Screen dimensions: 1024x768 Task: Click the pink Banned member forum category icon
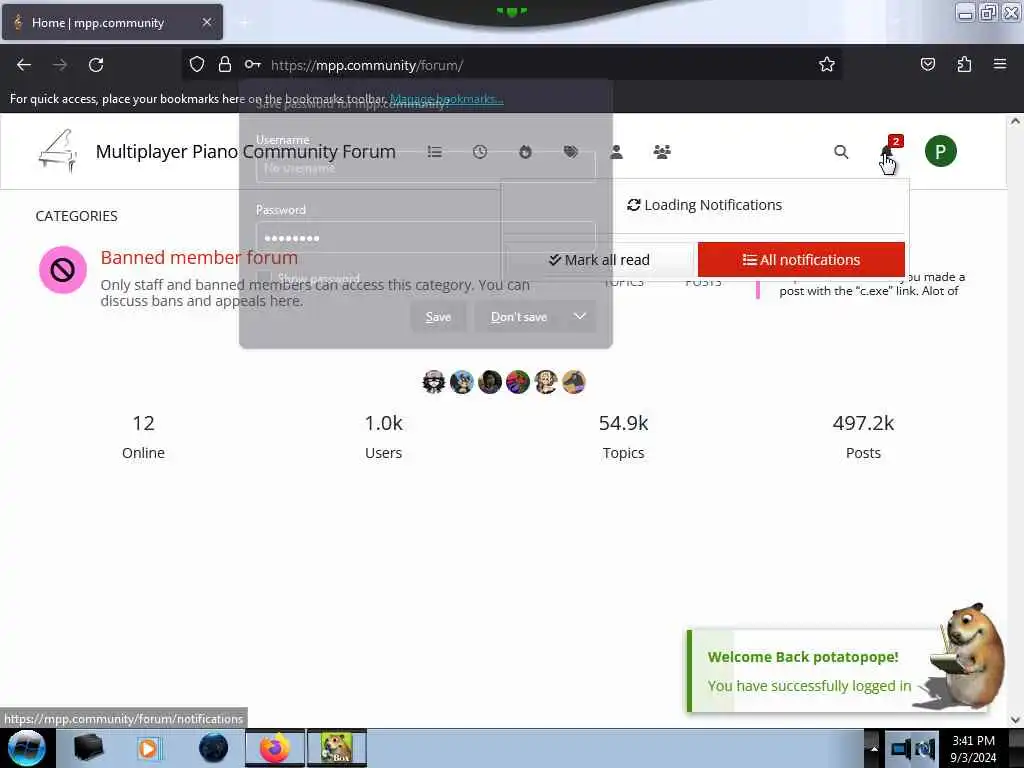[x=63, y=270]
